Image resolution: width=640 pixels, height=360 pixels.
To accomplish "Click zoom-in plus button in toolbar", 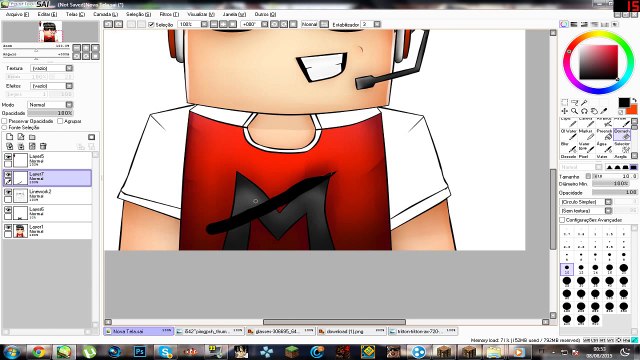I will coord(223,24).
